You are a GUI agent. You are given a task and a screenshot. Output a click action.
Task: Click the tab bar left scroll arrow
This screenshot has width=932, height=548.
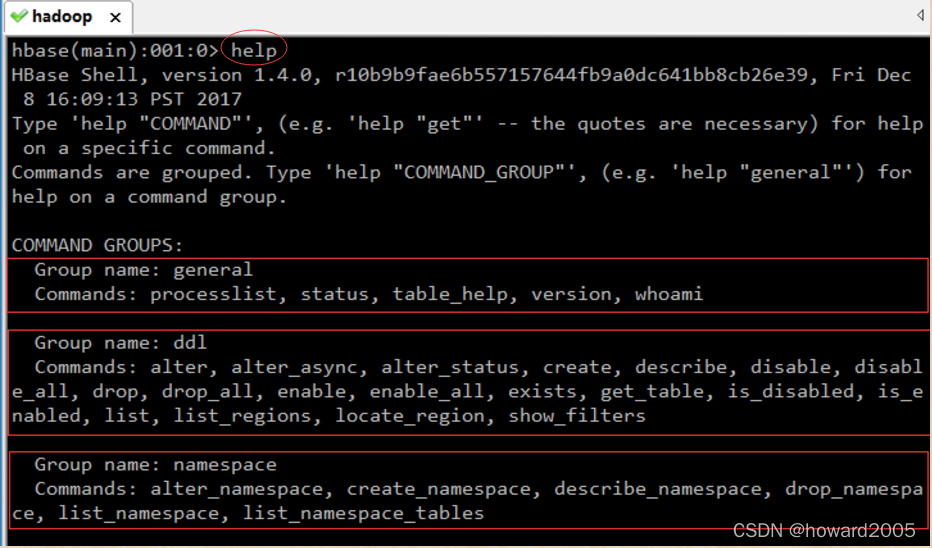(x=920, y=15)
